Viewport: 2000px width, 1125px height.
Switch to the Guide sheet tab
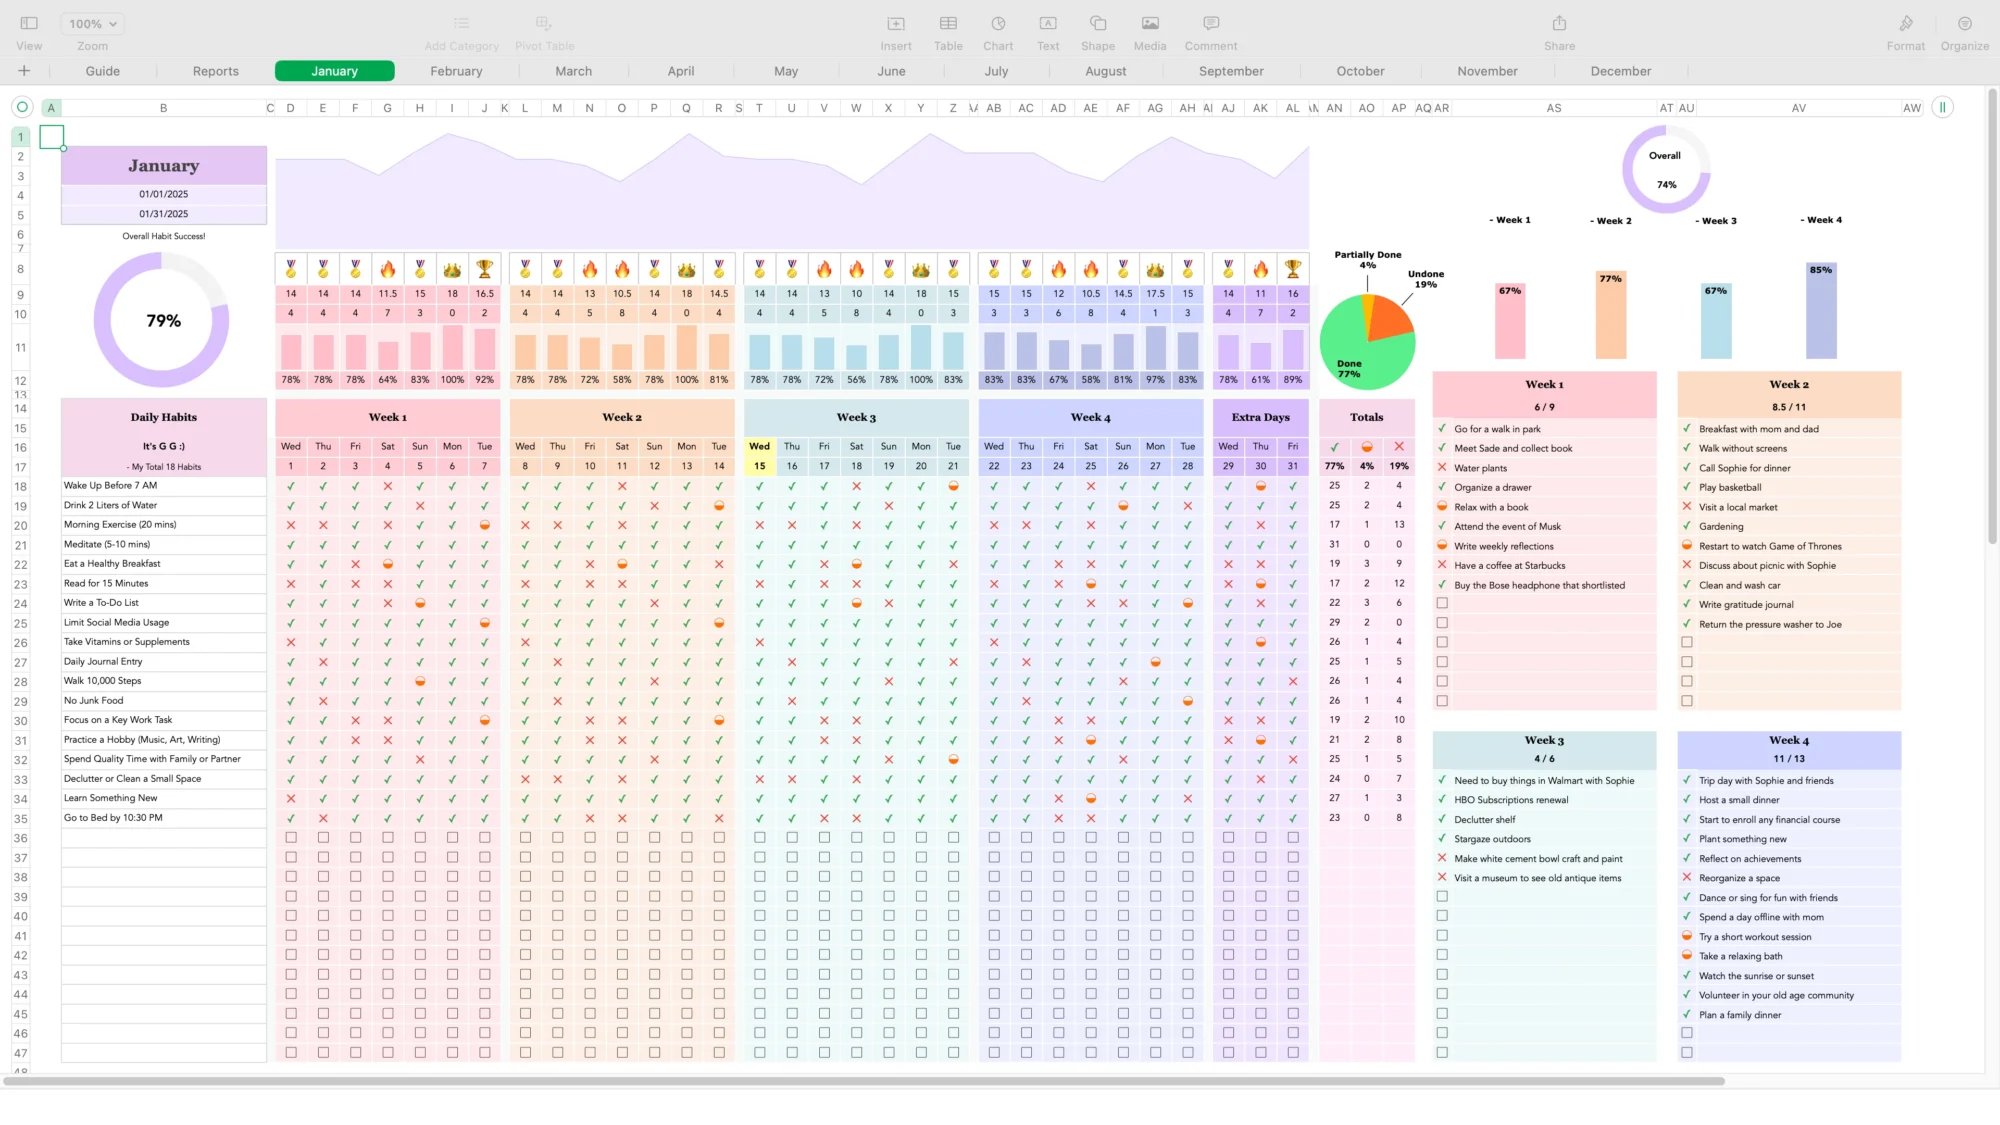[103, 71]
